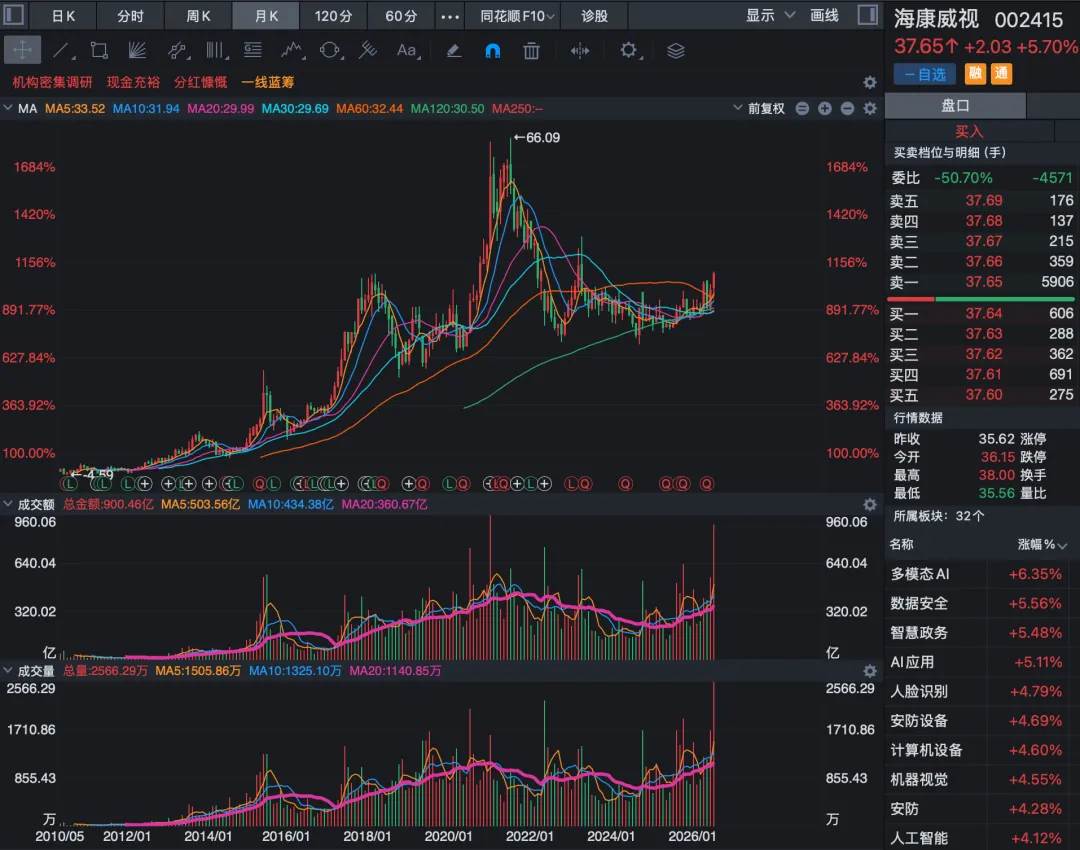This screenshot has width=1080, height=850.
Task: Toggle the left sidebar panel icon
Action: (x=14, y=14)
